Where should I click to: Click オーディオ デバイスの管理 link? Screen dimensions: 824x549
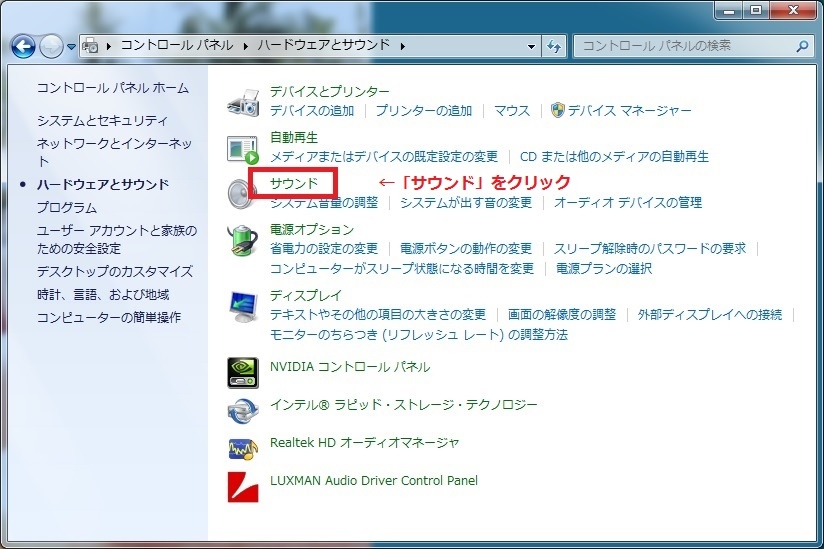pos(628,203)
